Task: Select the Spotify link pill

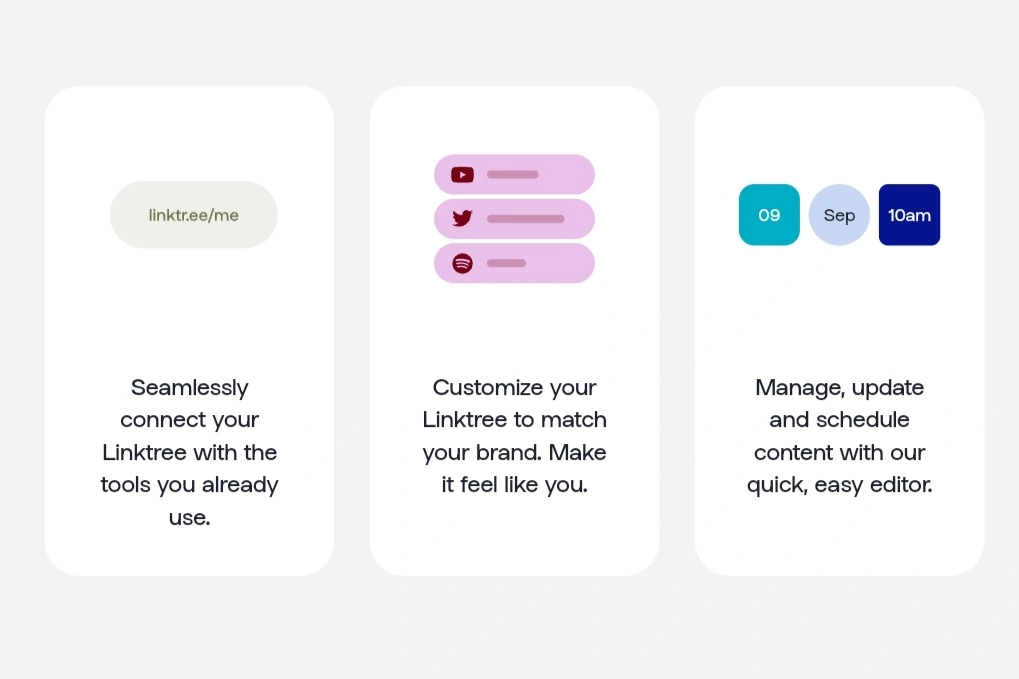Action: coord(514,263)
